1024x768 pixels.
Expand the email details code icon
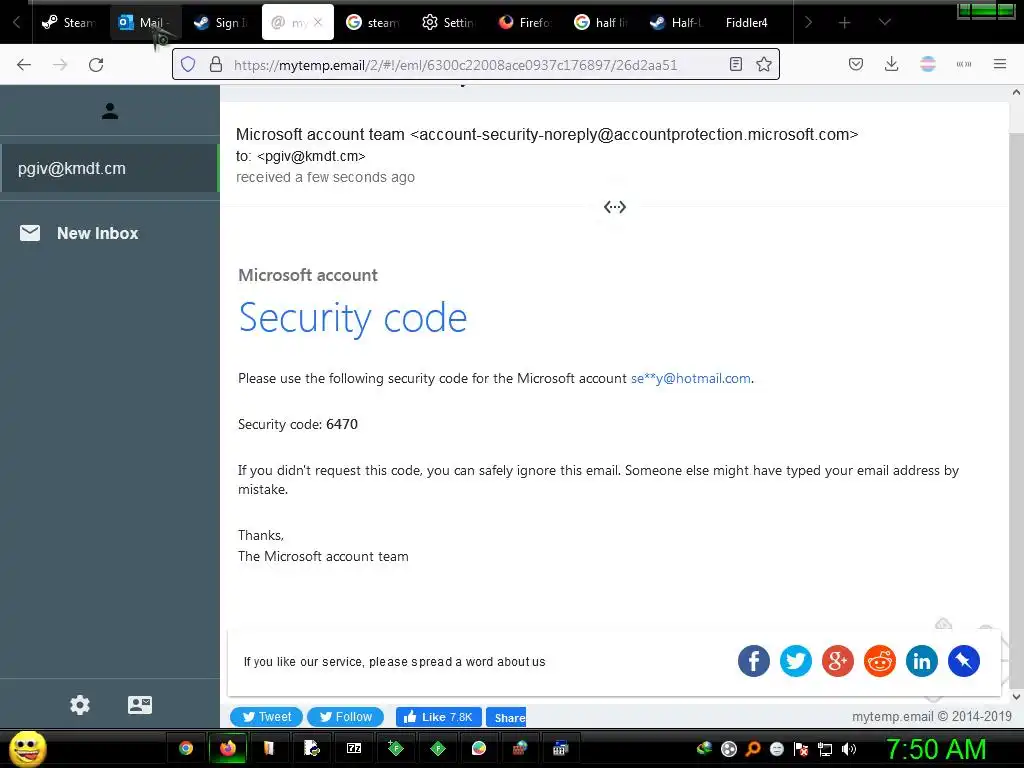click(615, 207)
